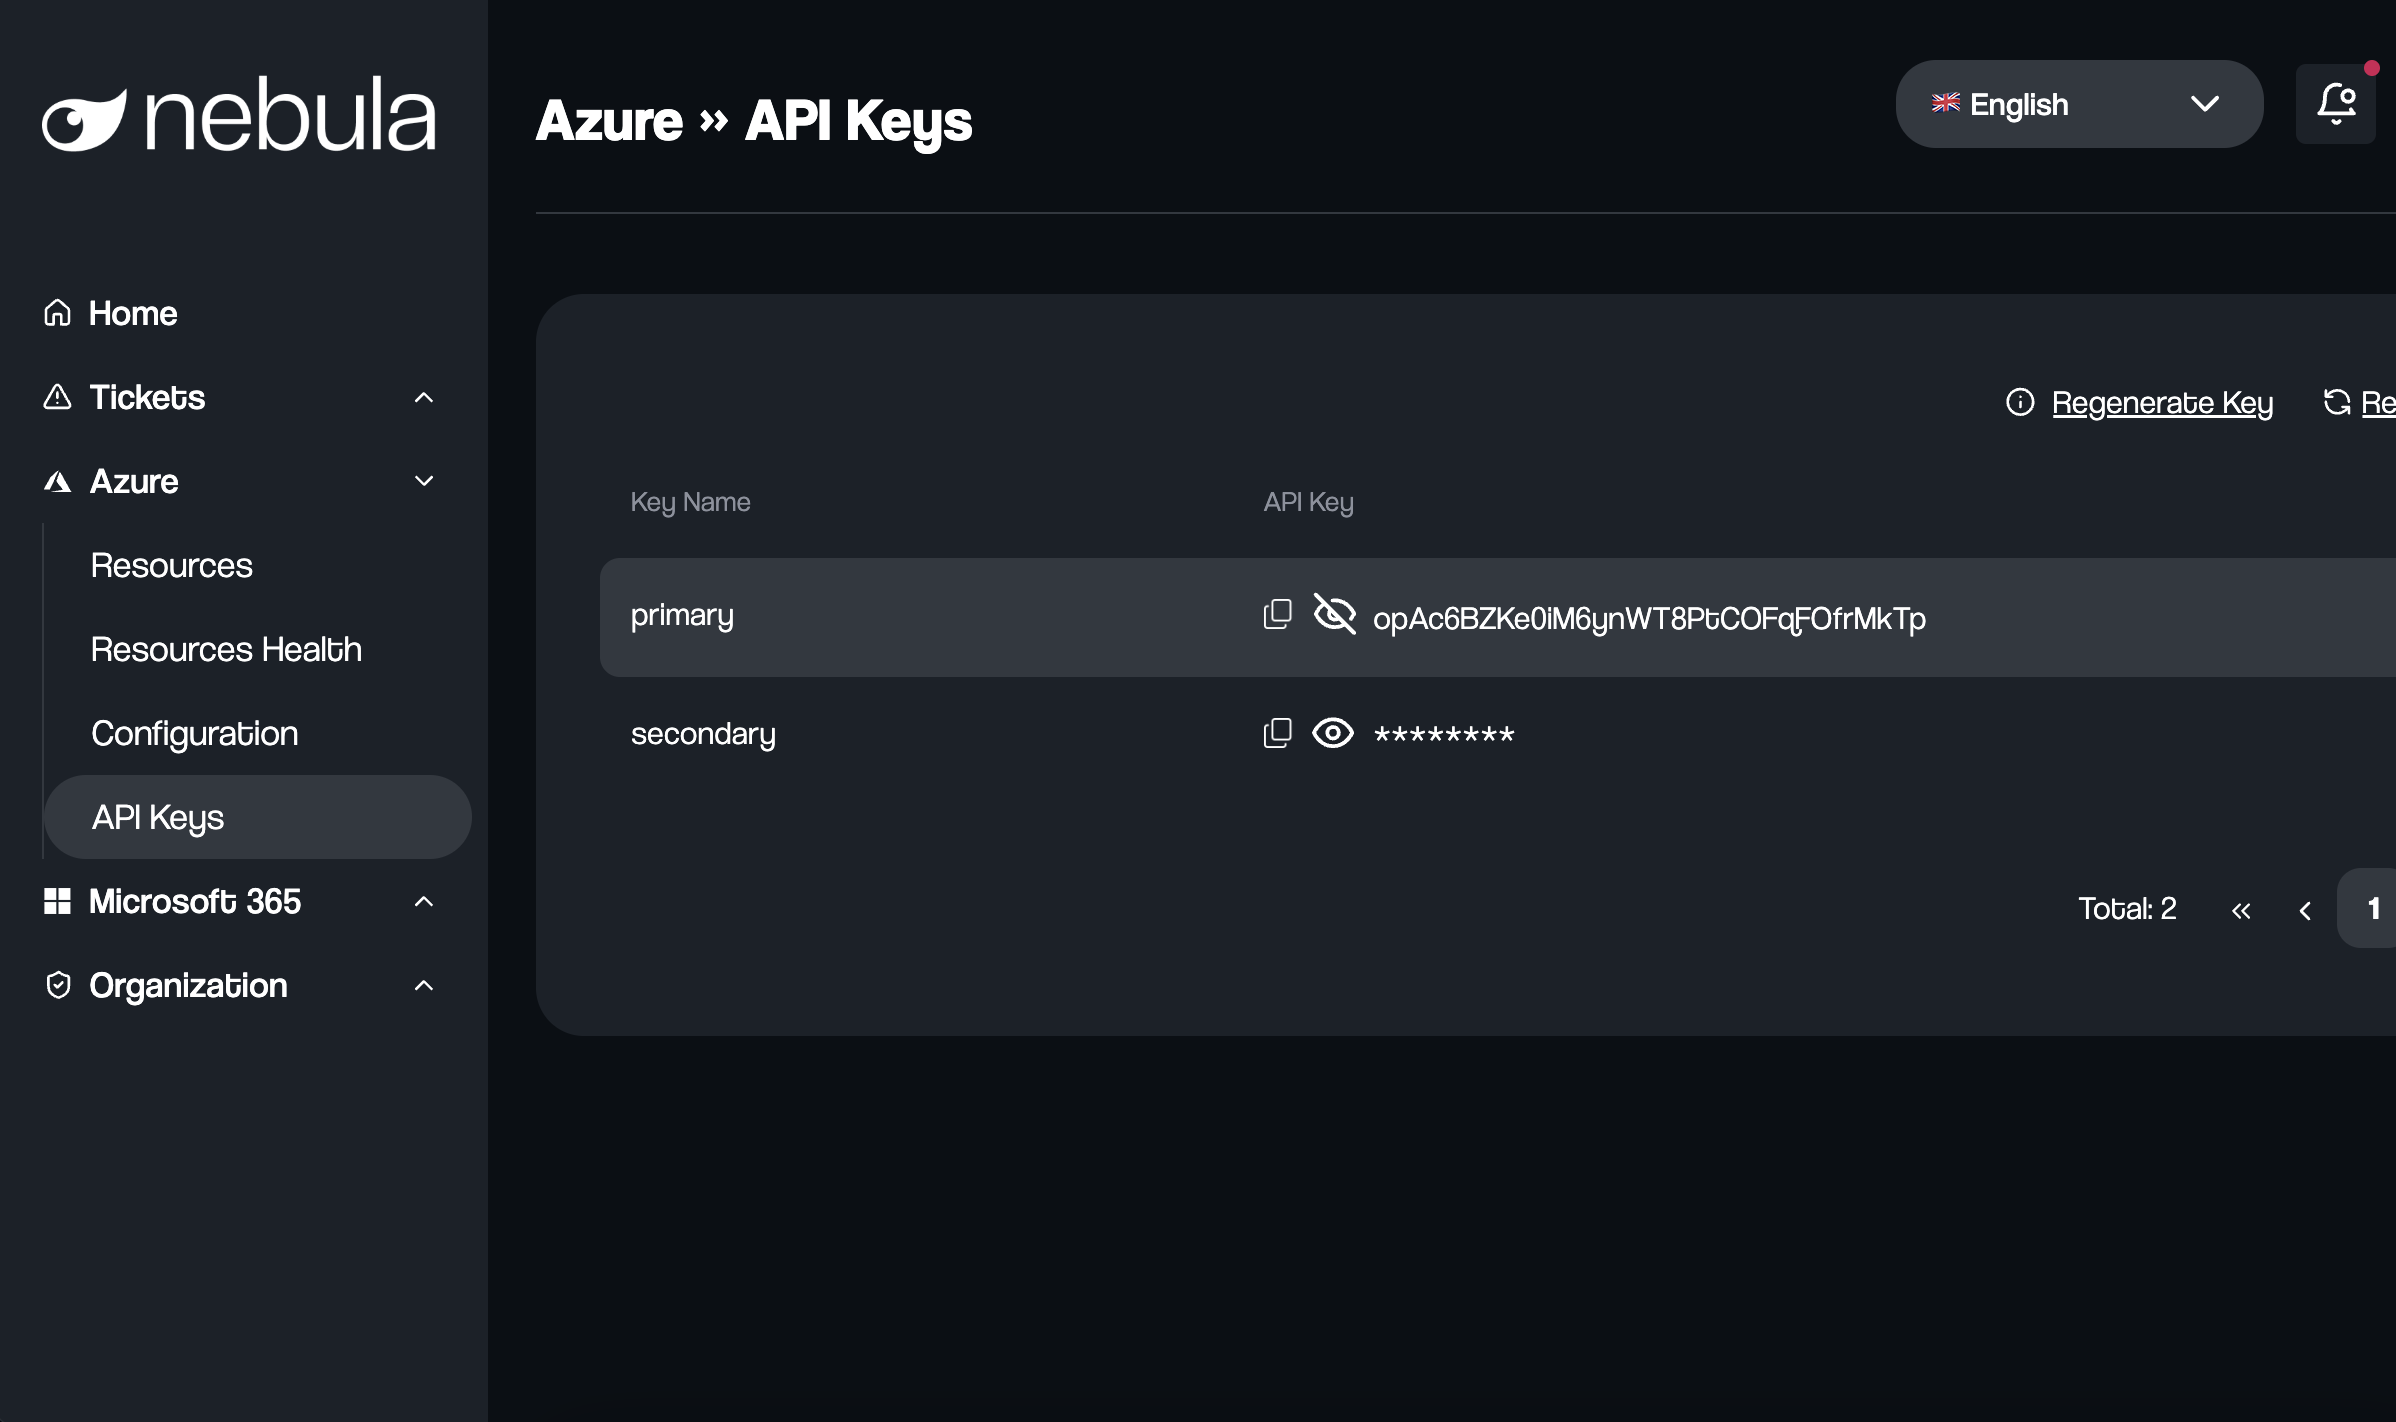Screen dimensions: 2396x1422
Task: Go to the previous page arrow
Action: (x=2305, y=910)
